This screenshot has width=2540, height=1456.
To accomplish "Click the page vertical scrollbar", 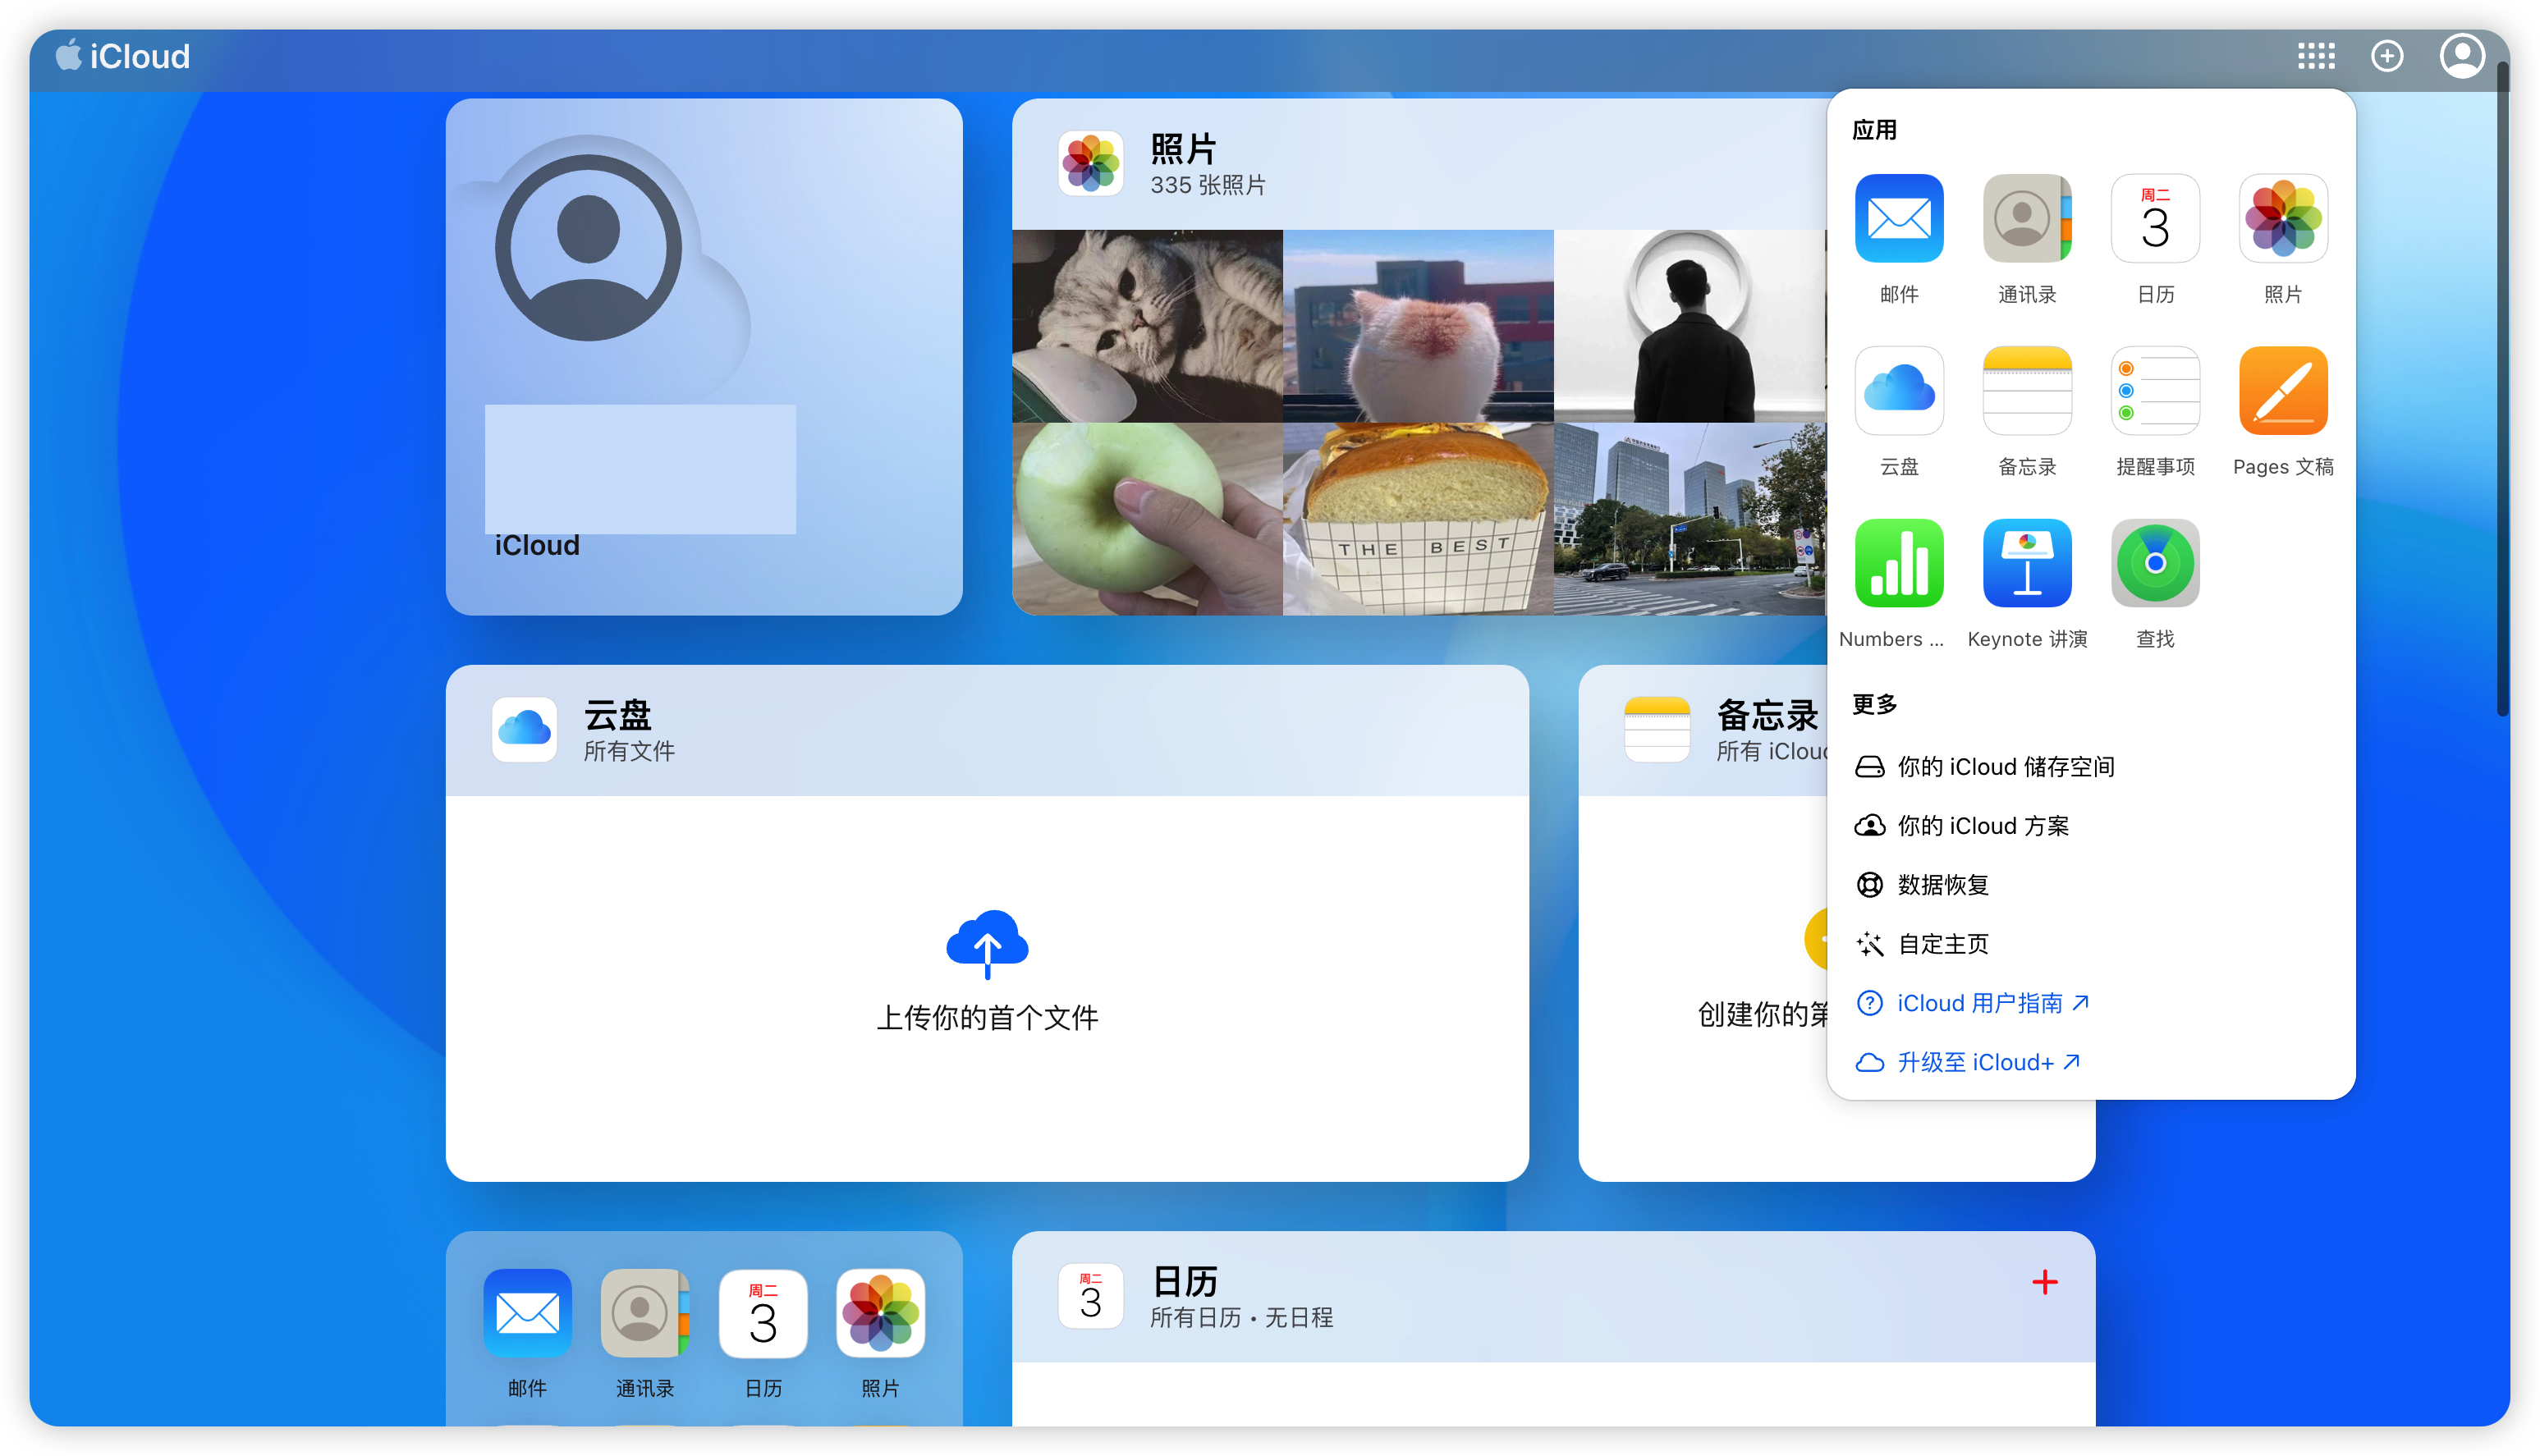I will pyautogui.click(x=2502, y=390).
